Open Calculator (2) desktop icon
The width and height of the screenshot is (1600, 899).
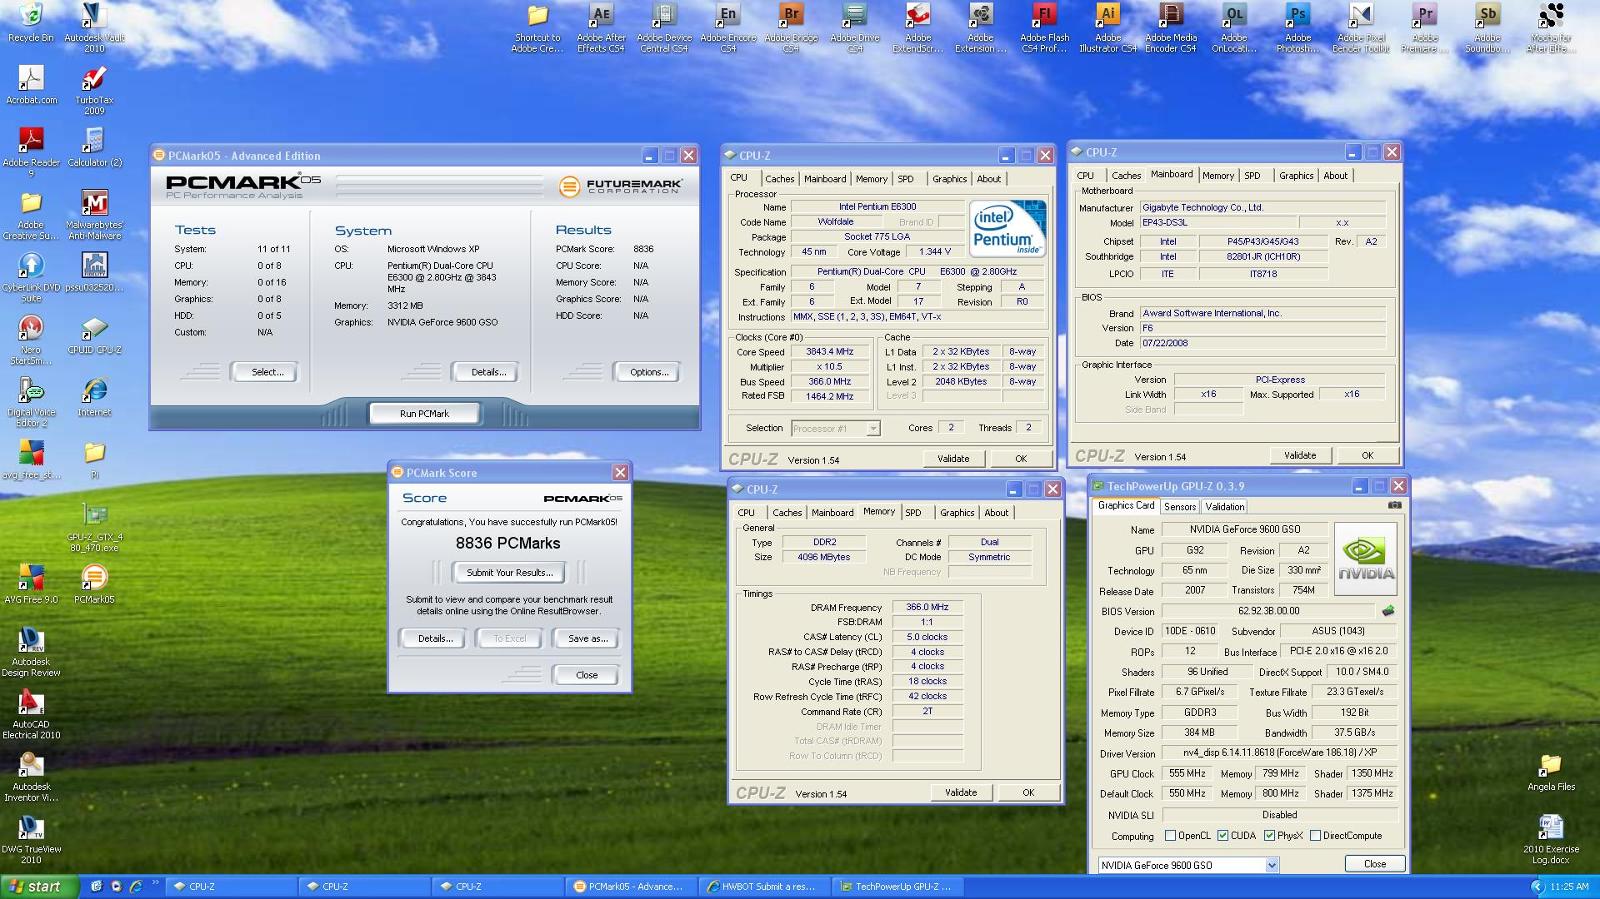pos(94,148)
